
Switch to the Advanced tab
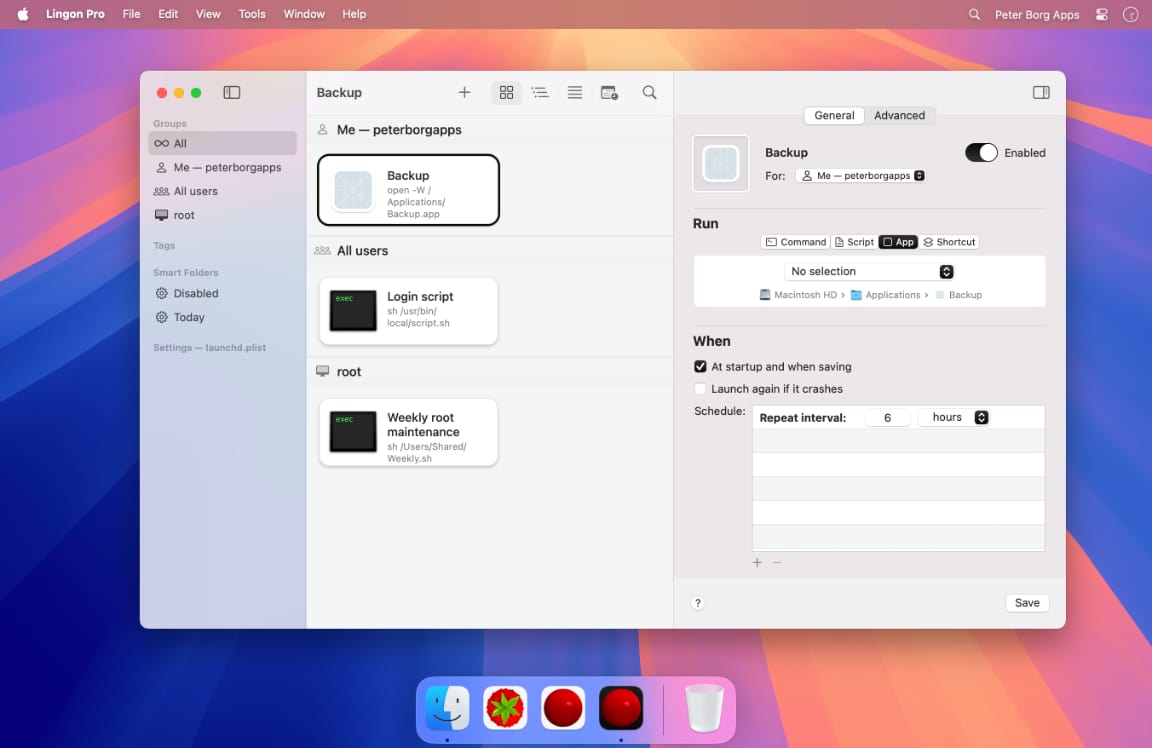[898, 115]
